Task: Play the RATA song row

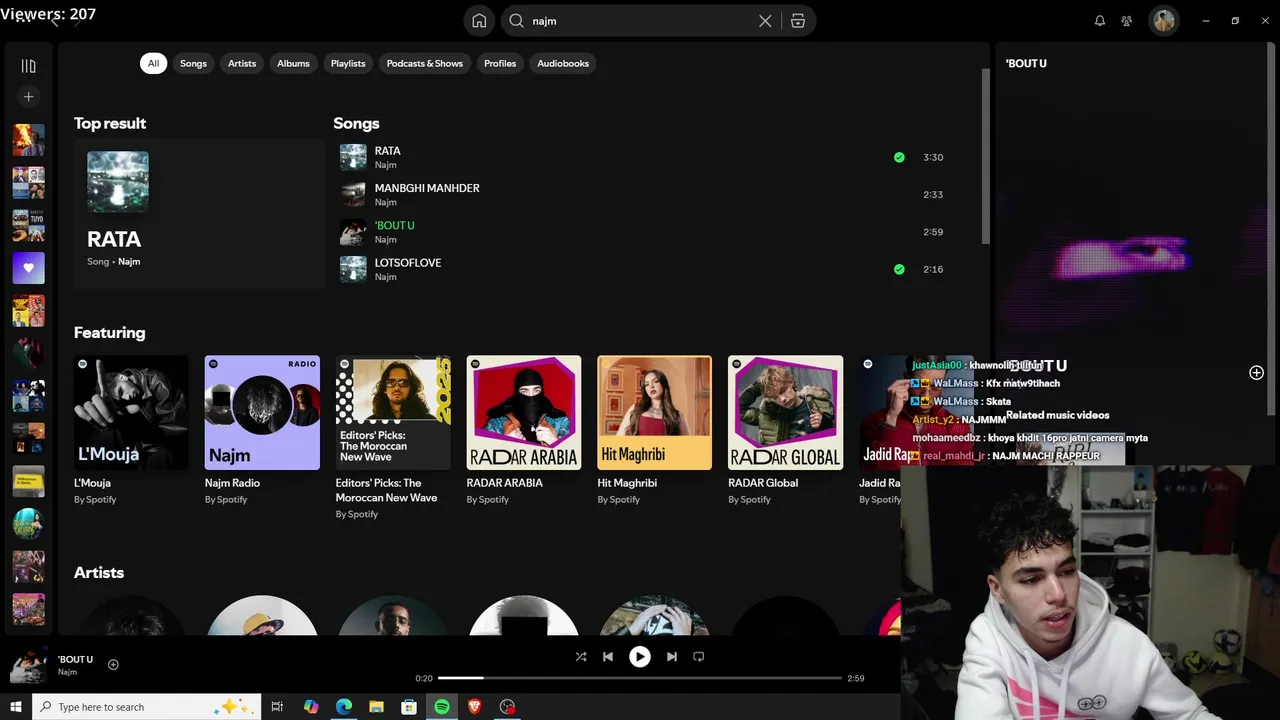Action: (x=642, y=157)
